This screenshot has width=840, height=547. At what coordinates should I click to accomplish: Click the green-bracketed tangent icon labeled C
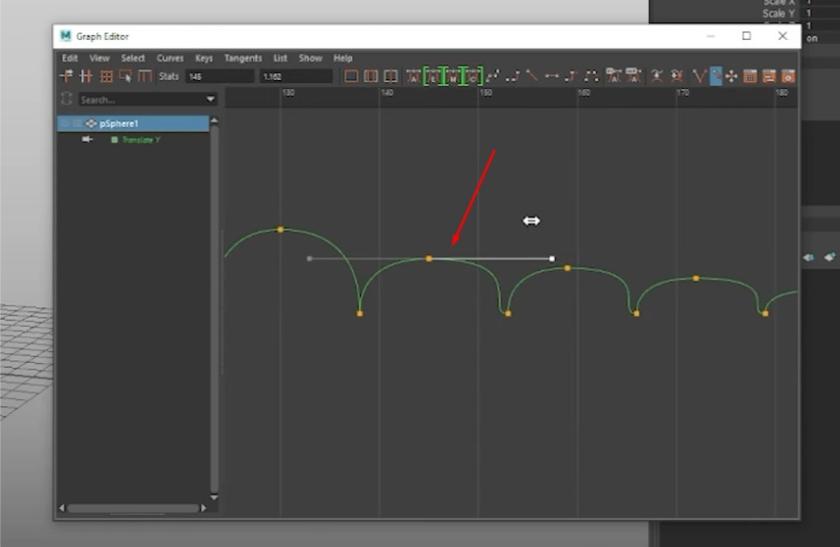(x=473, y=76)
